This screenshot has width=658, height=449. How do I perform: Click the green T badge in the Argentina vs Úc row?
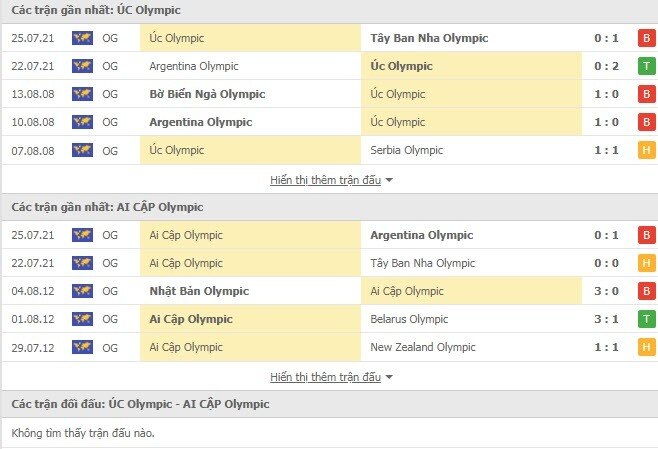click(647, 66)
